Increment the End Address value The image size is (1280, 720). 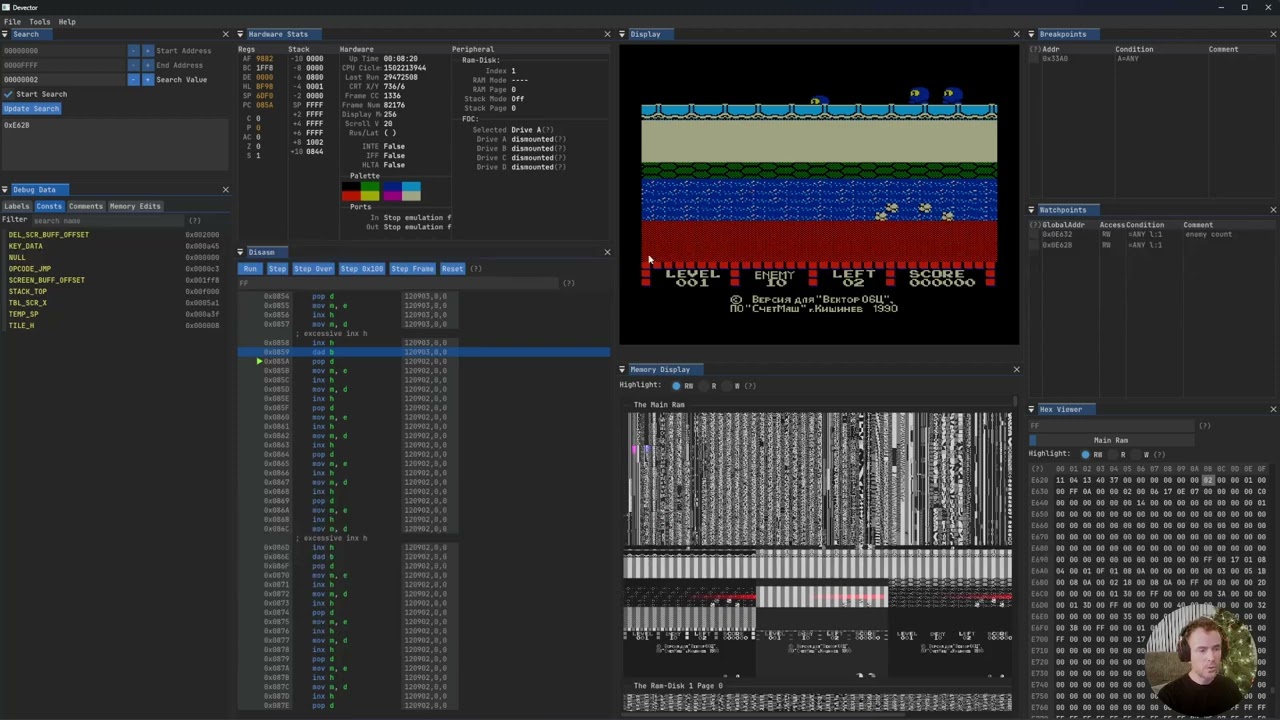148,65
